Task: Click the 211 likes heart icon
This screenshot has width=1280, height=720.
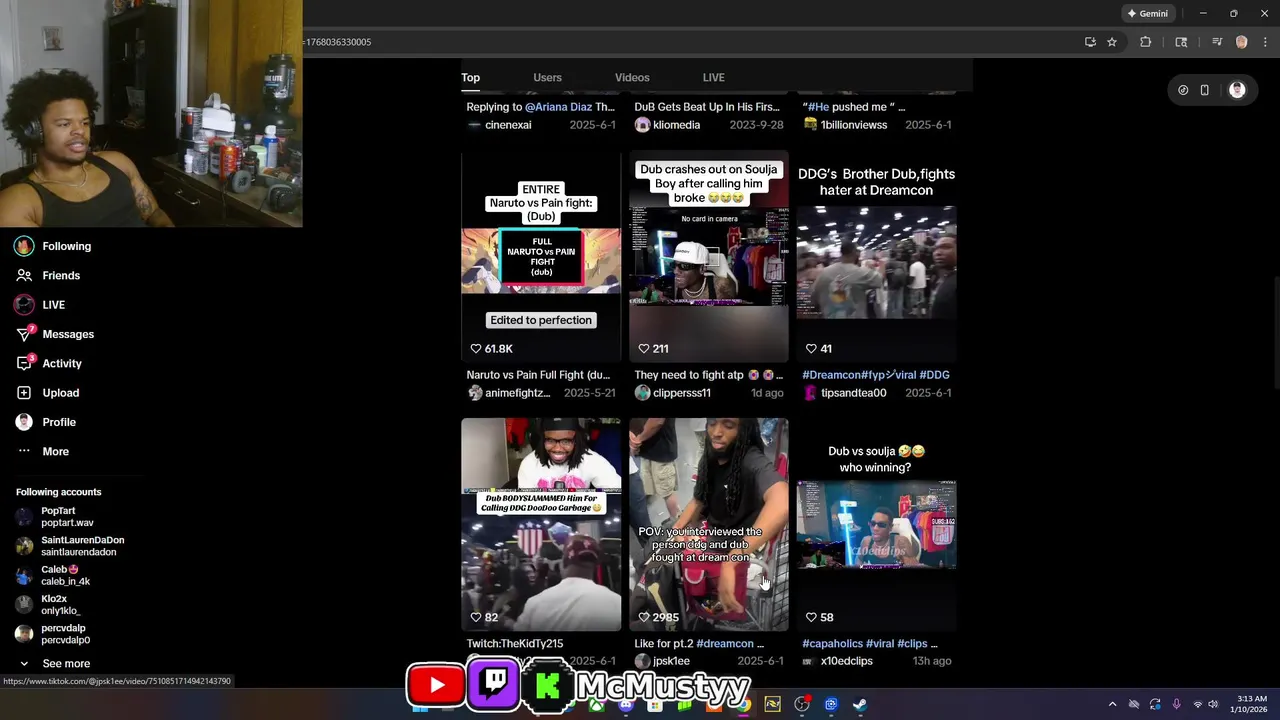Action: [644, 349]
